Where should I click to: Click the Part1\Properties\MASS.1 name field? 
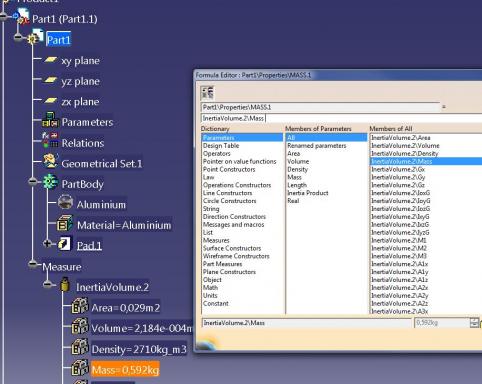[x=320, y=107]
